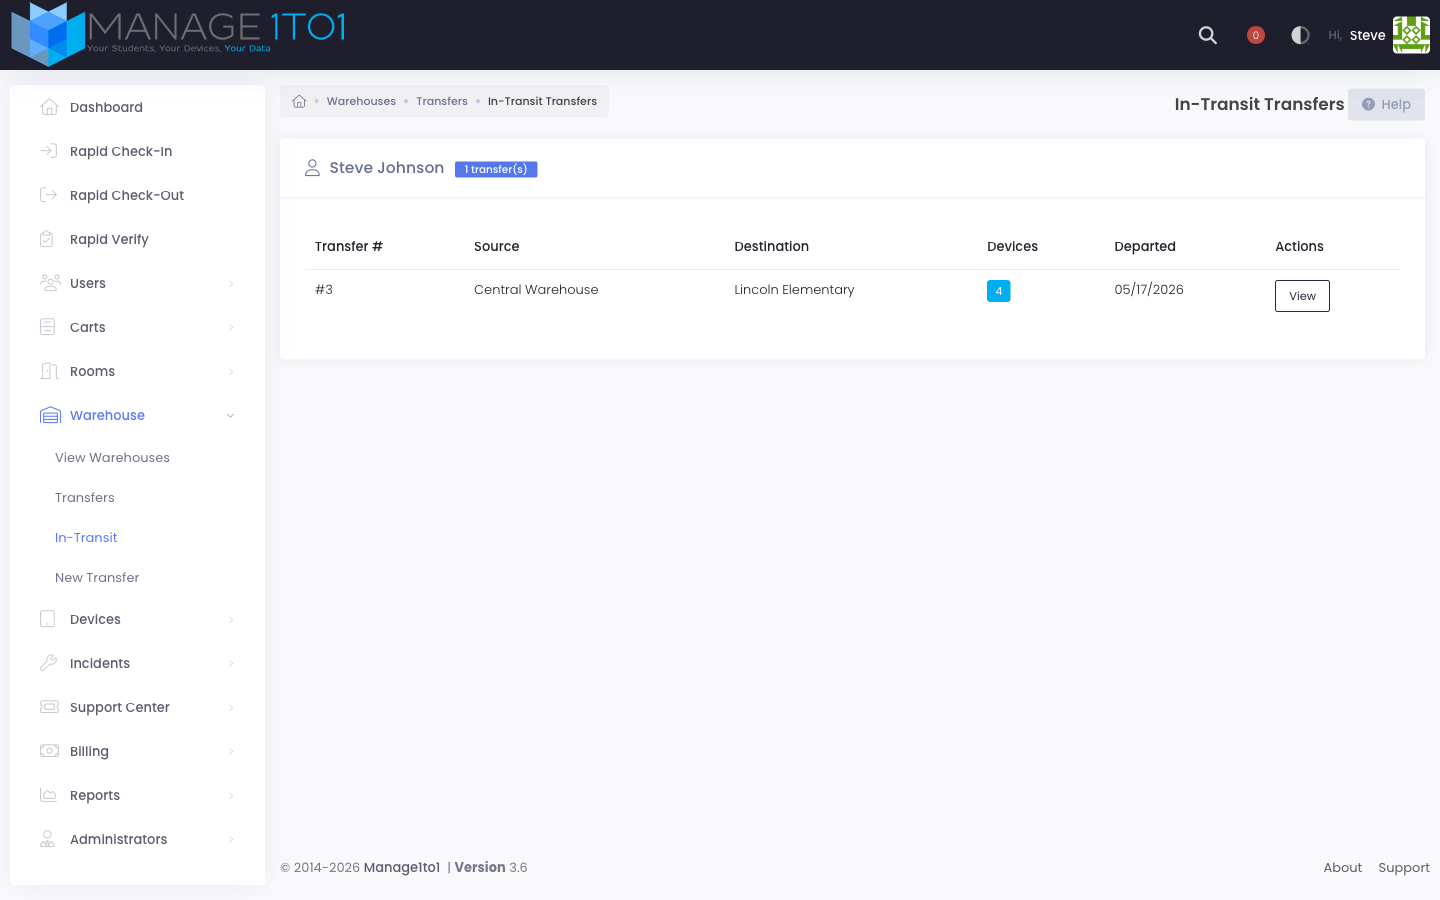
Task: Click the Warehouse building icon
Action: click(x=50, y=415)
